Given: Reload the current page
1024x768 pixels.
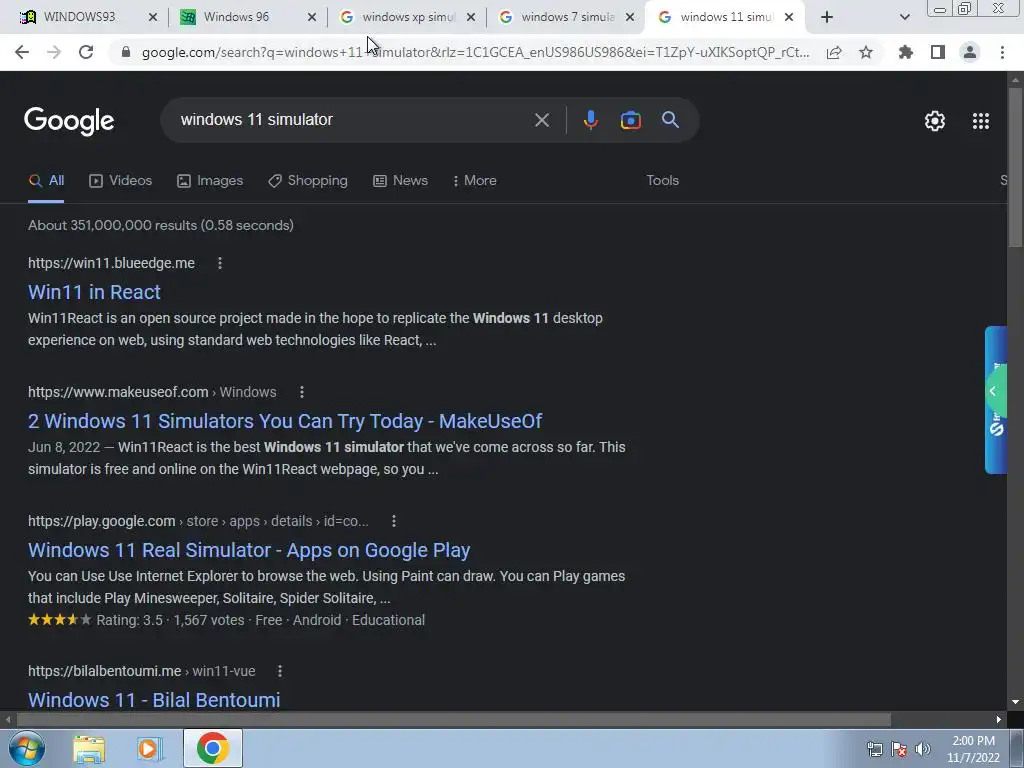Looking at the screenshot, I should point(86,52).
